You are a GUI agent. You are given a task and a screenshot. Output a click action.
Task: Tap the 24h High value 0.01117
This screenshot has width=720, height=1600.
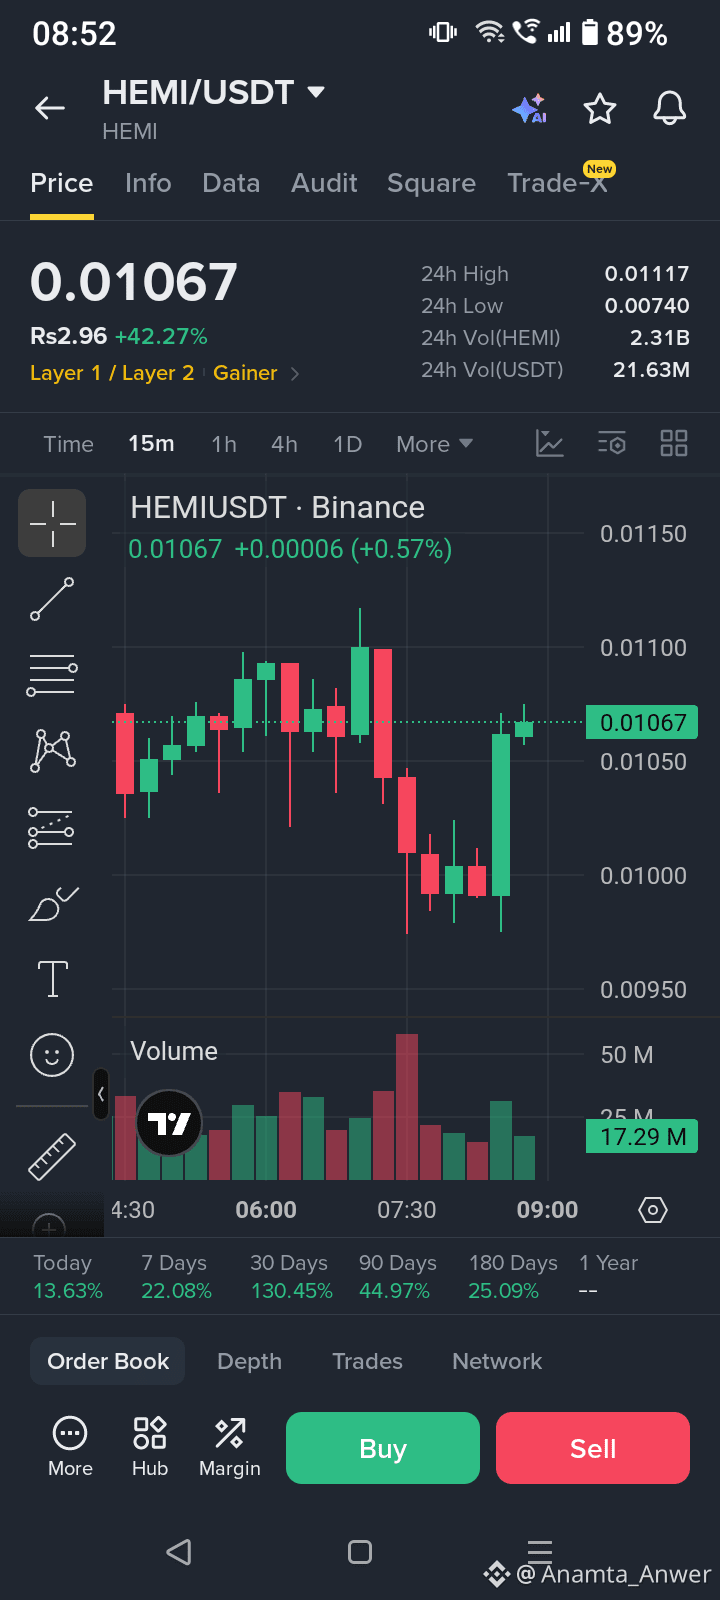[x=647, y=274]
